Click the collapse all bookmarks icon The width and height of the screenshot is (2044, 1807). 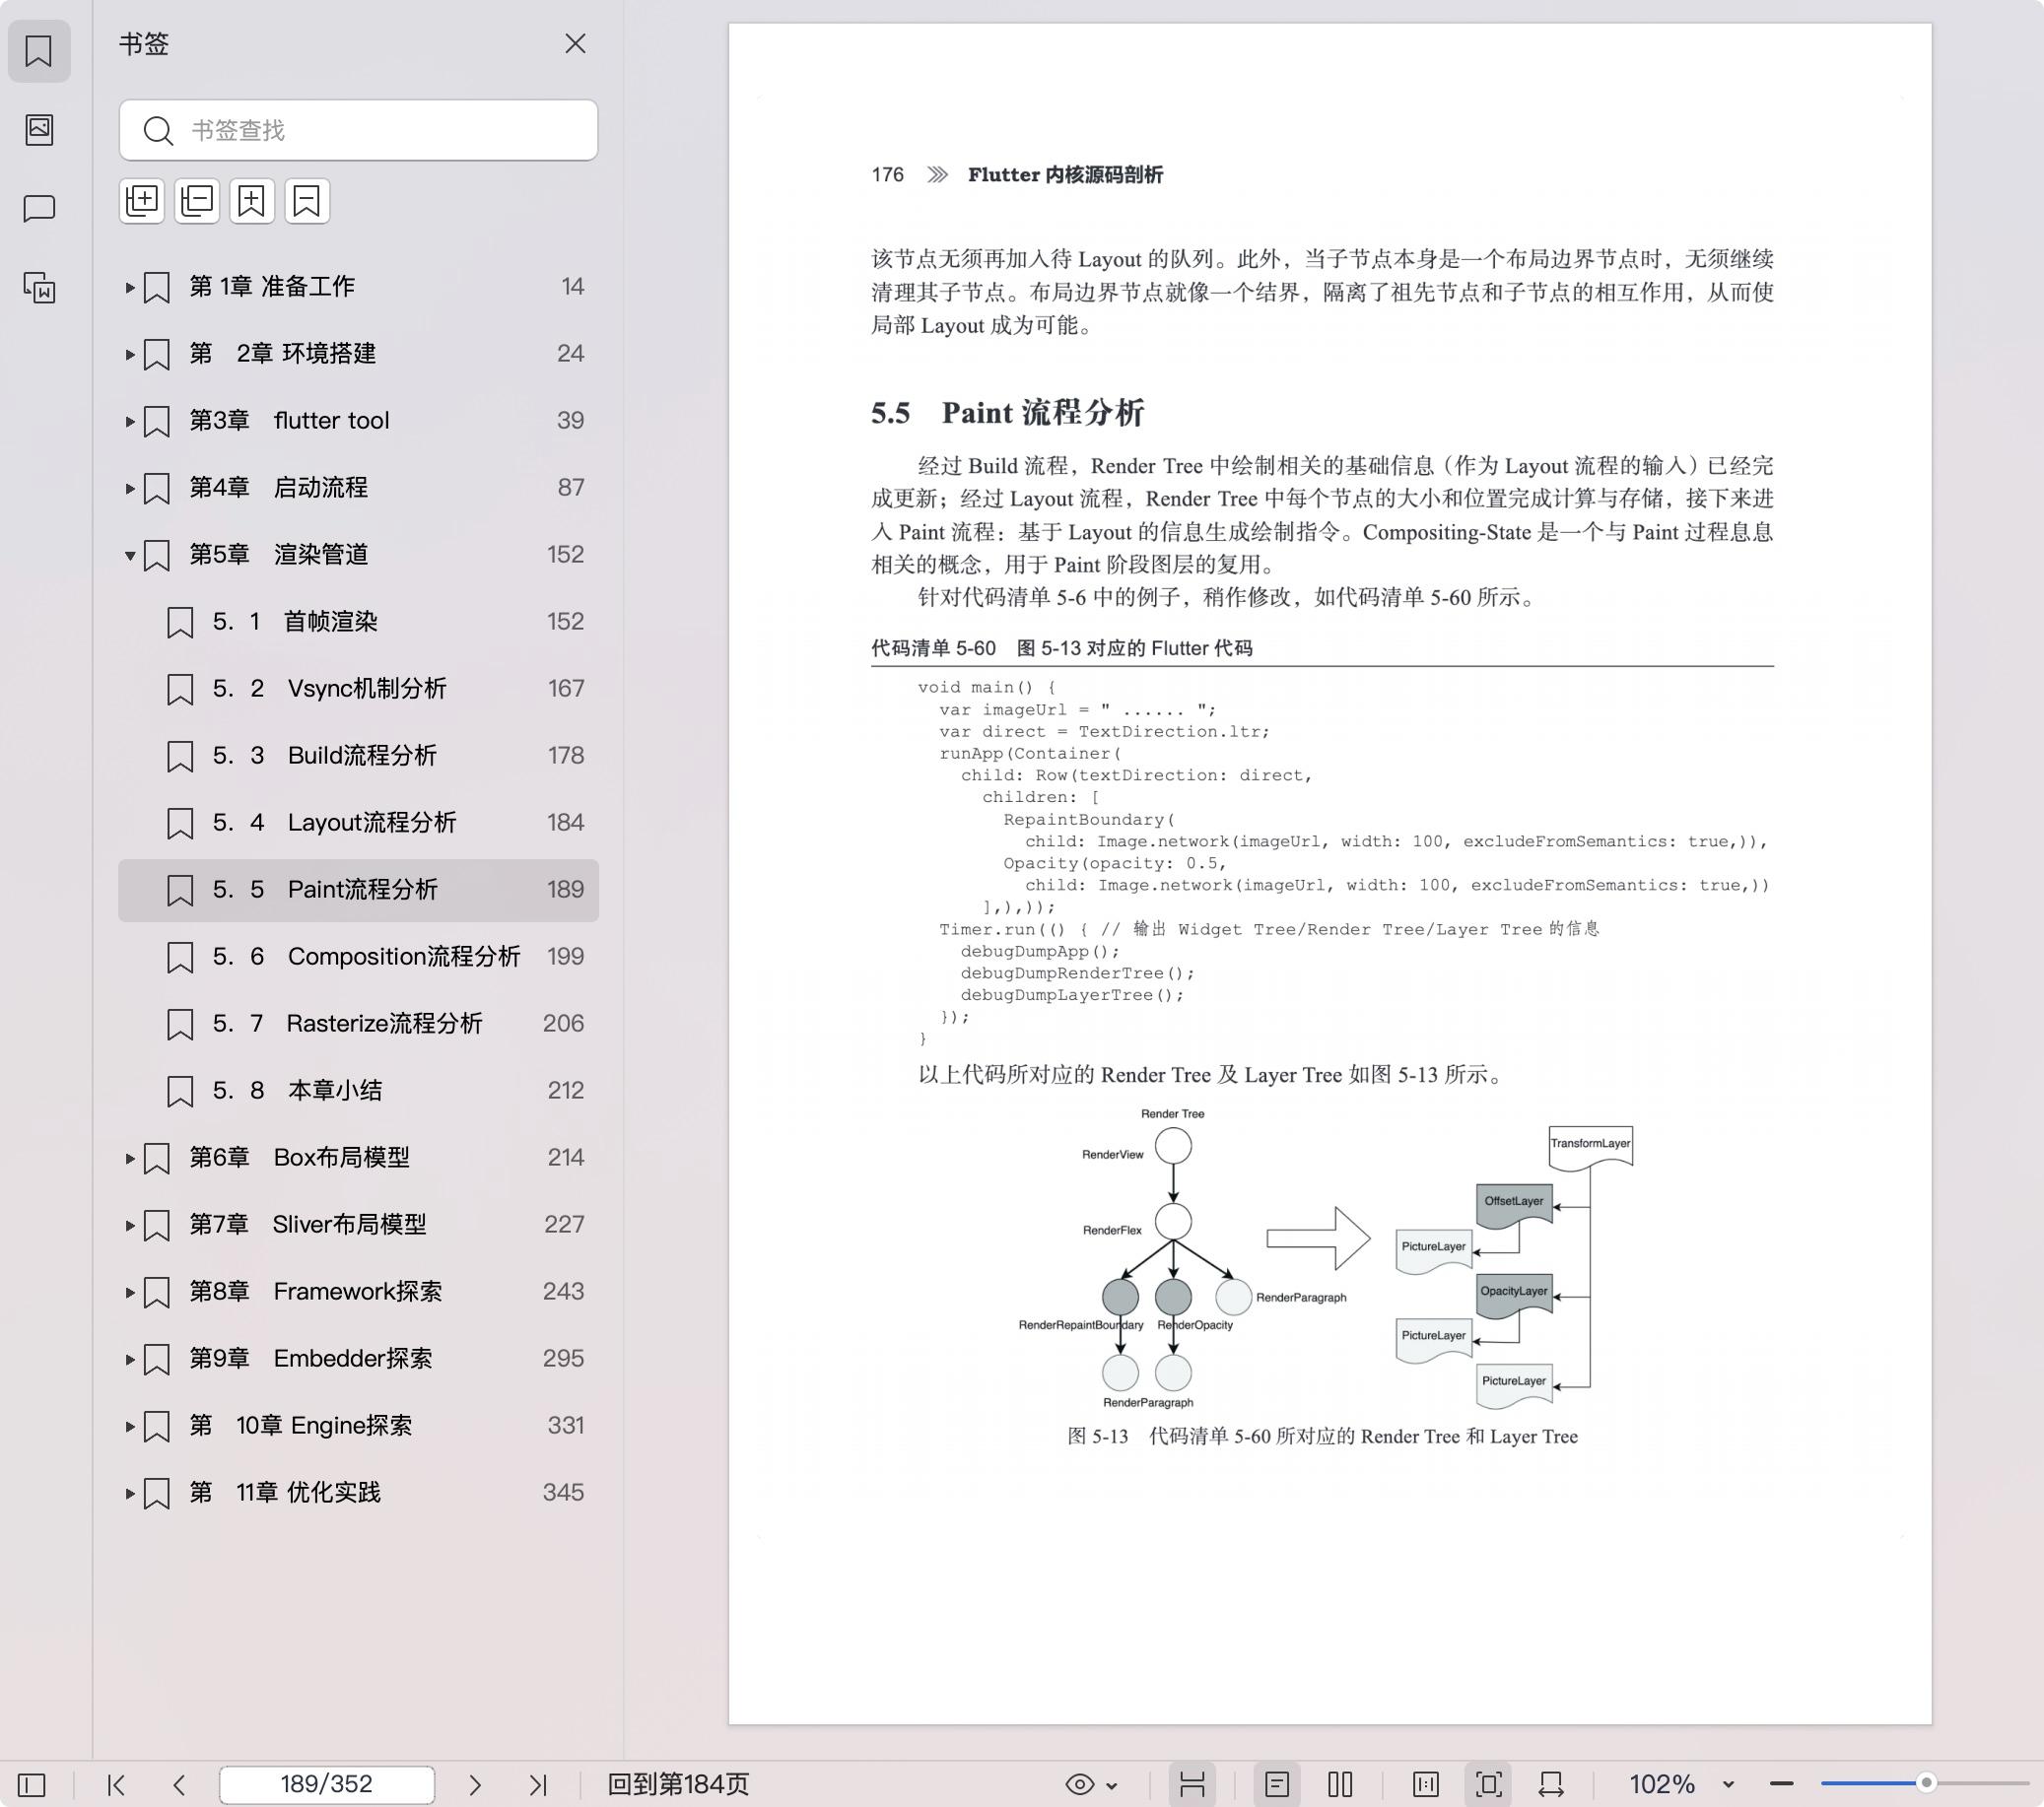tap(197, 201)
